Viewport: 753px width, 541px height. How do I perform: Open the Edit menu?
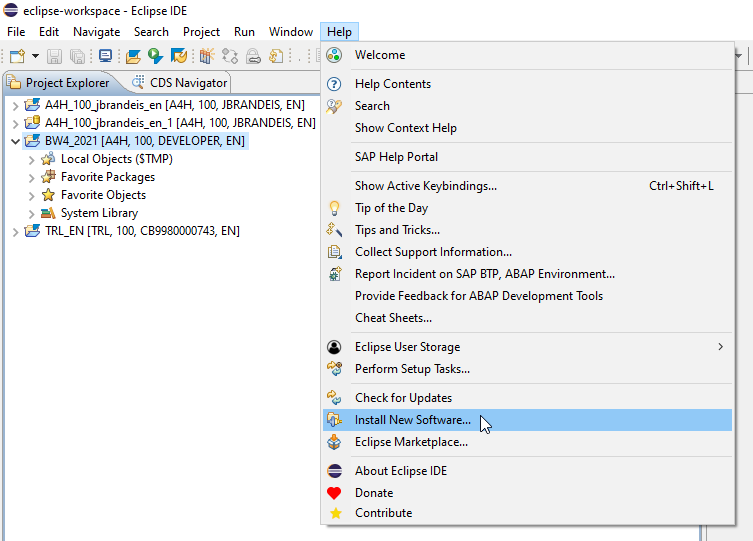click(x=49, y=32)
